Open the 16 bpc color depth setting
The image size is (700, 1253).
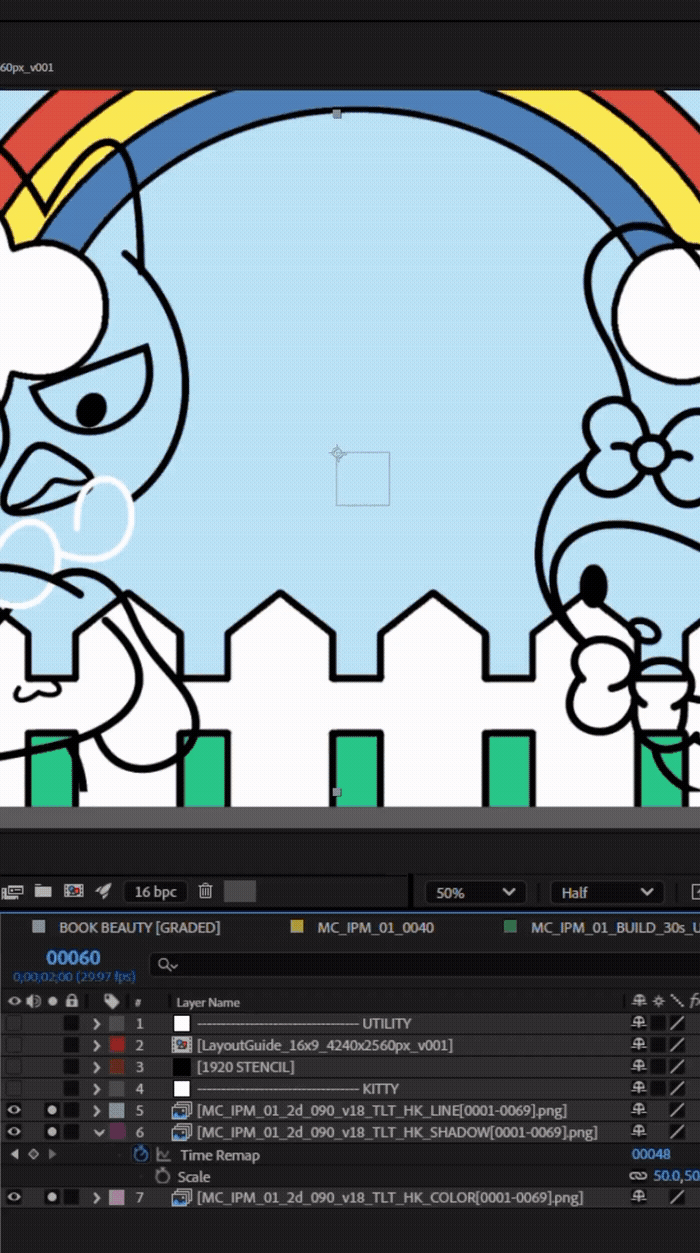coord(155,891)
